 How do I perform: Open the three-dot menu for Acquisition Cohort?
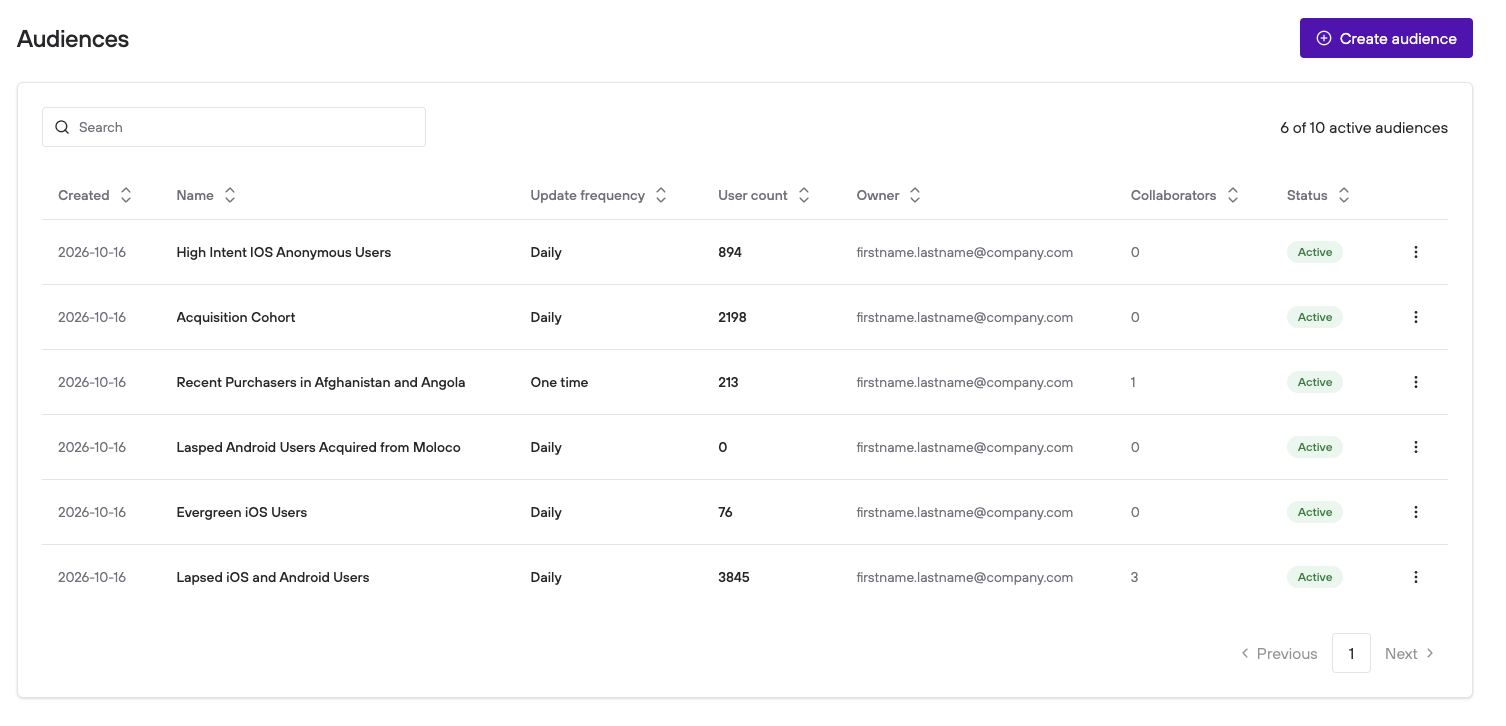coord(1415,317)
